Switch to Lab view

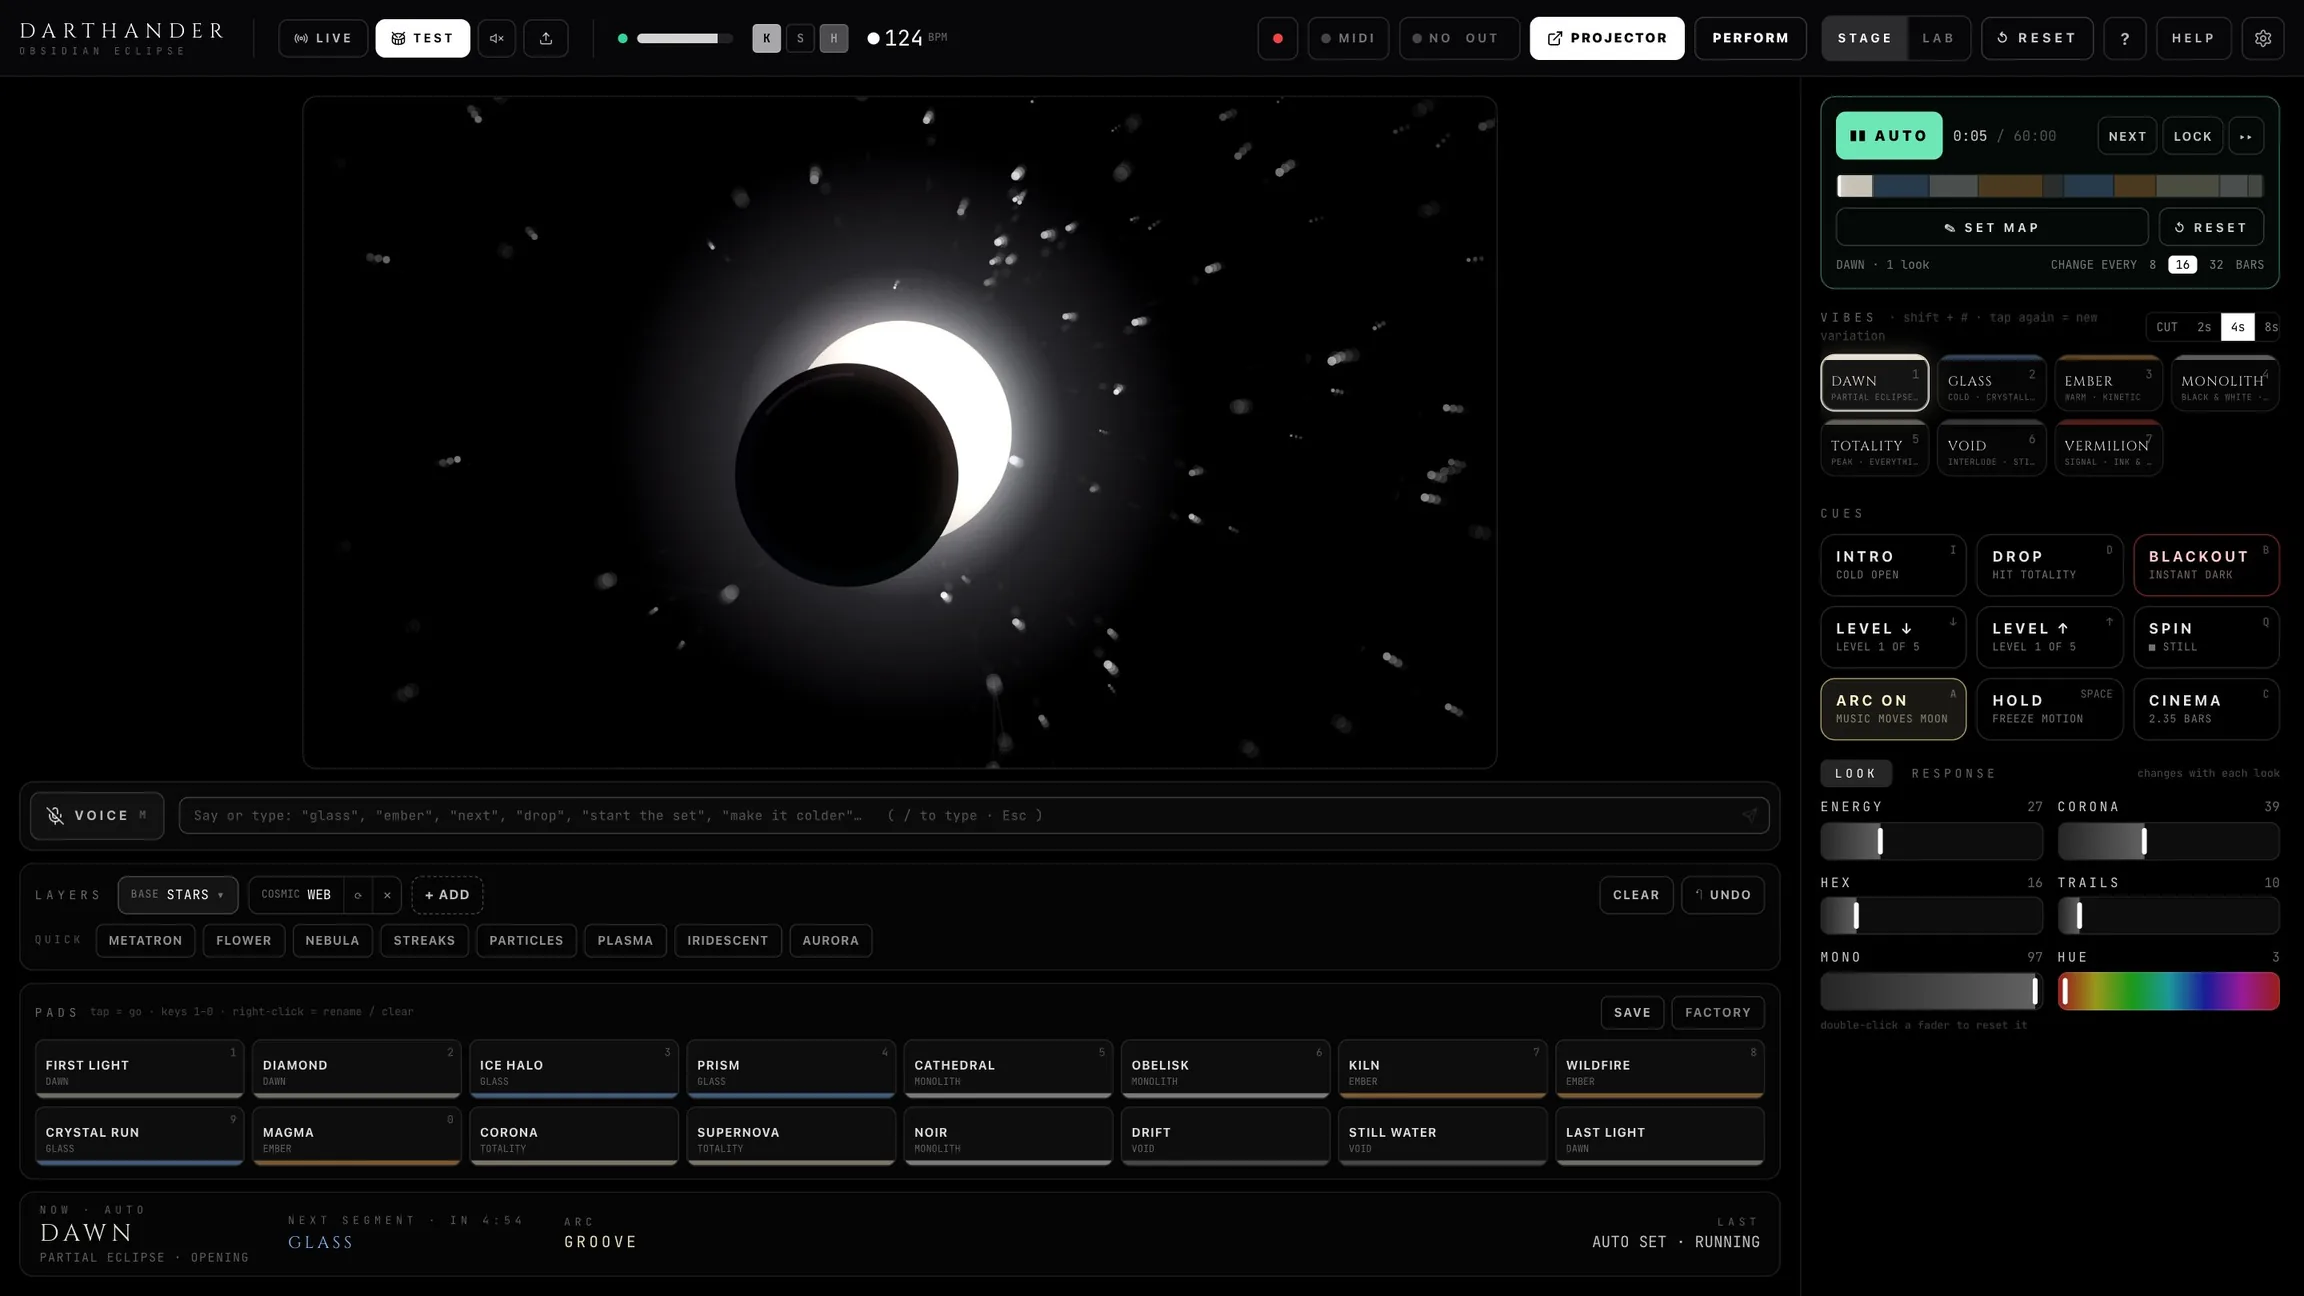(1938, 38)
